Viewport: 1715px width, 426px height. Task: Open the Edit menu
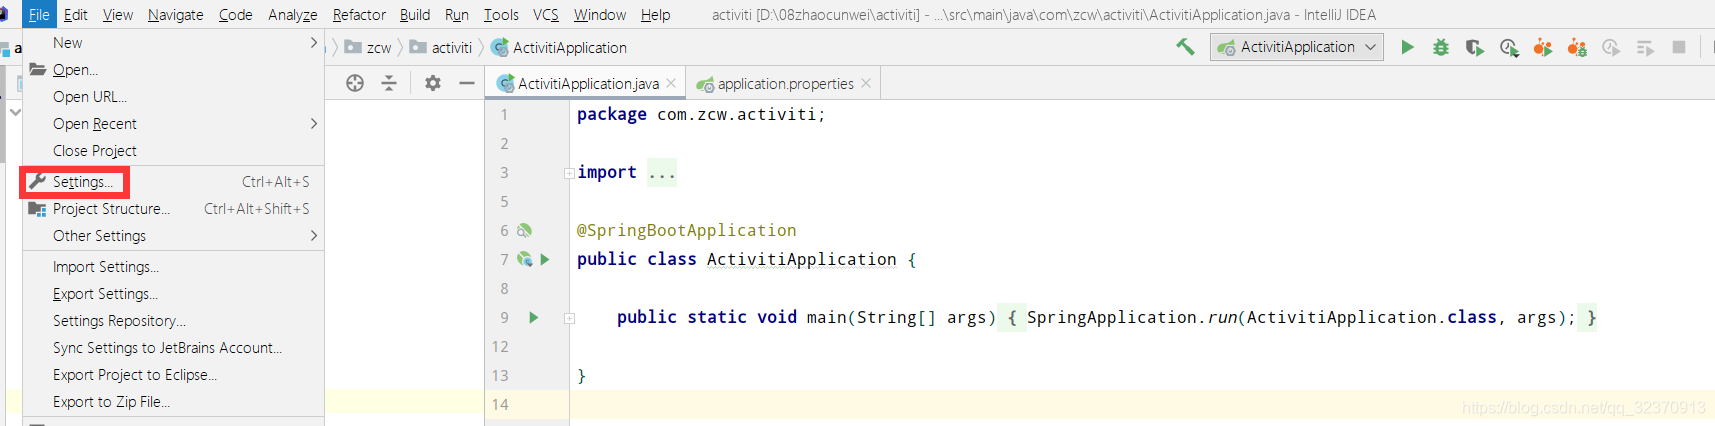(76, 14)
